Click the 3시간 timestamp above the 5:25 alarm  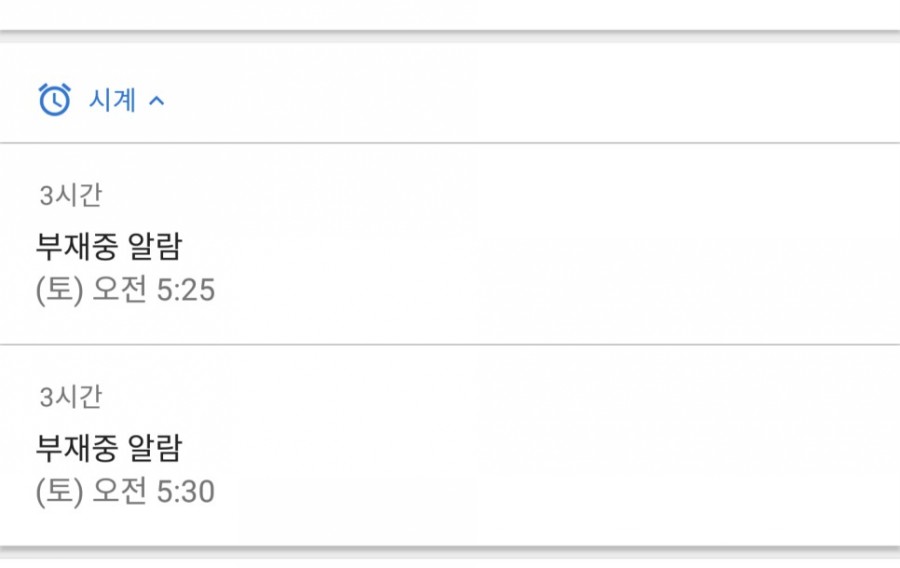(x=71, y=195)
